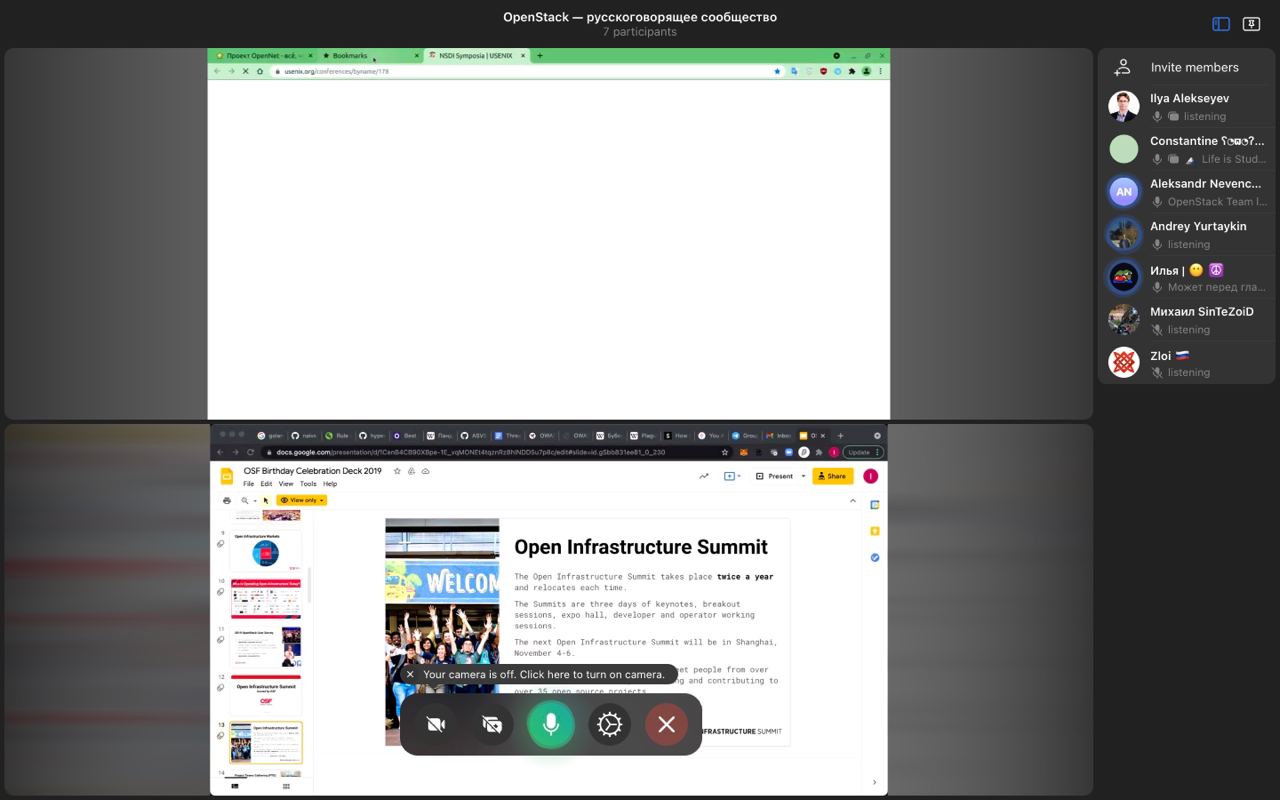Click Zloi's red-pattern avatar
Screen dimensions: 1280x800
pos(1124,362)
